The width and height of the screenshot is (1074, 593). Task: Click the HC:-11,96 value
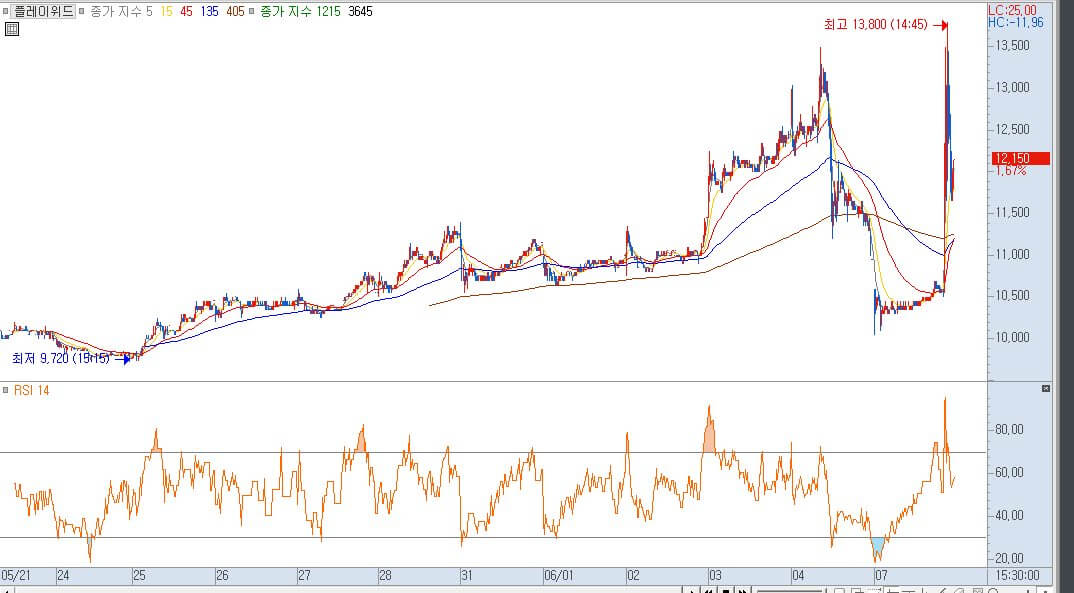pyautogui.click(x=1016, y=23)
